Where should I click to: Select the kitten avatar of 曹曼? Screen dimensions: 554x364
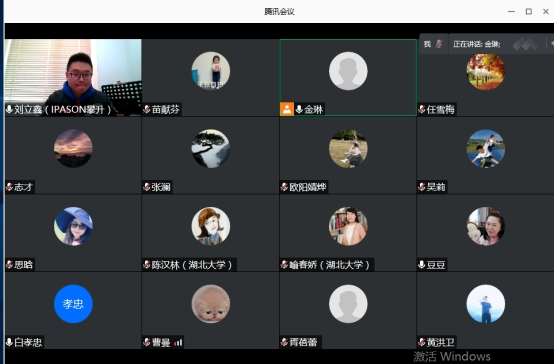pyautogui.click(x=211, y=304)
